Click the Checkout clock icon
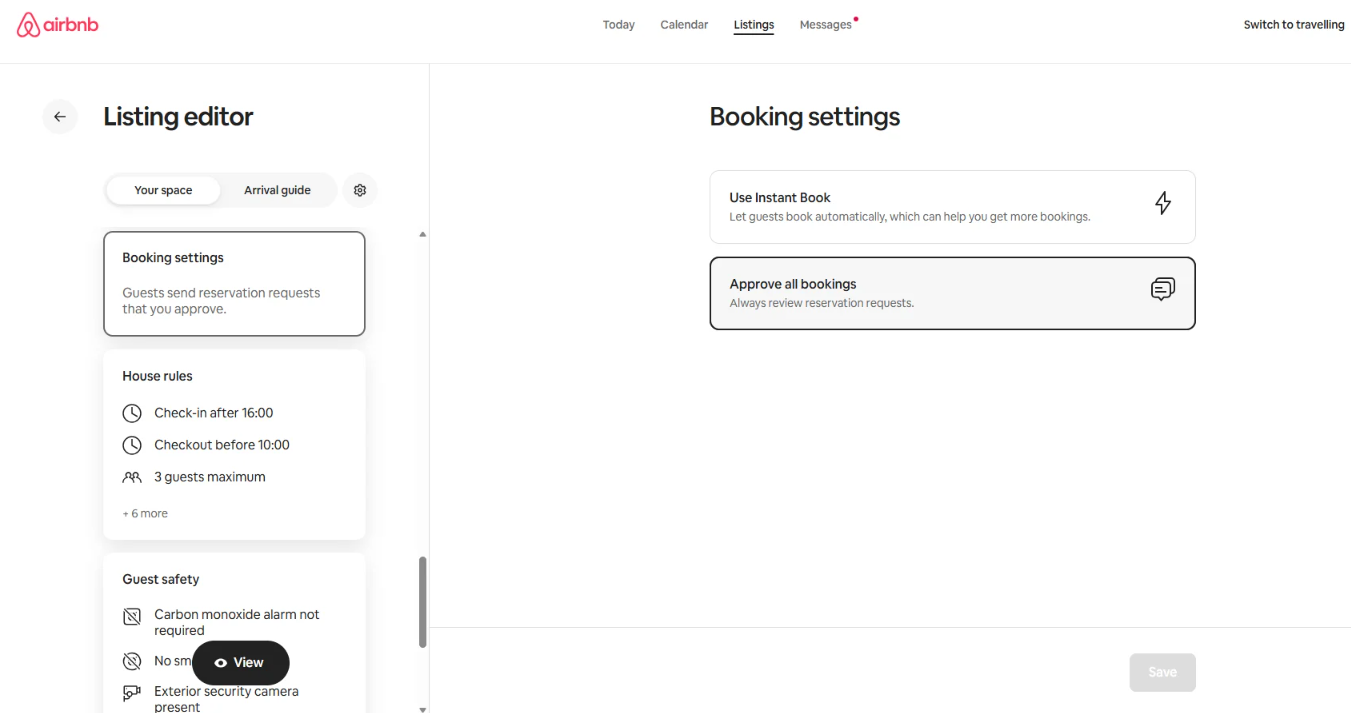This screenshot has width=1351, height=713. [132, 445]
